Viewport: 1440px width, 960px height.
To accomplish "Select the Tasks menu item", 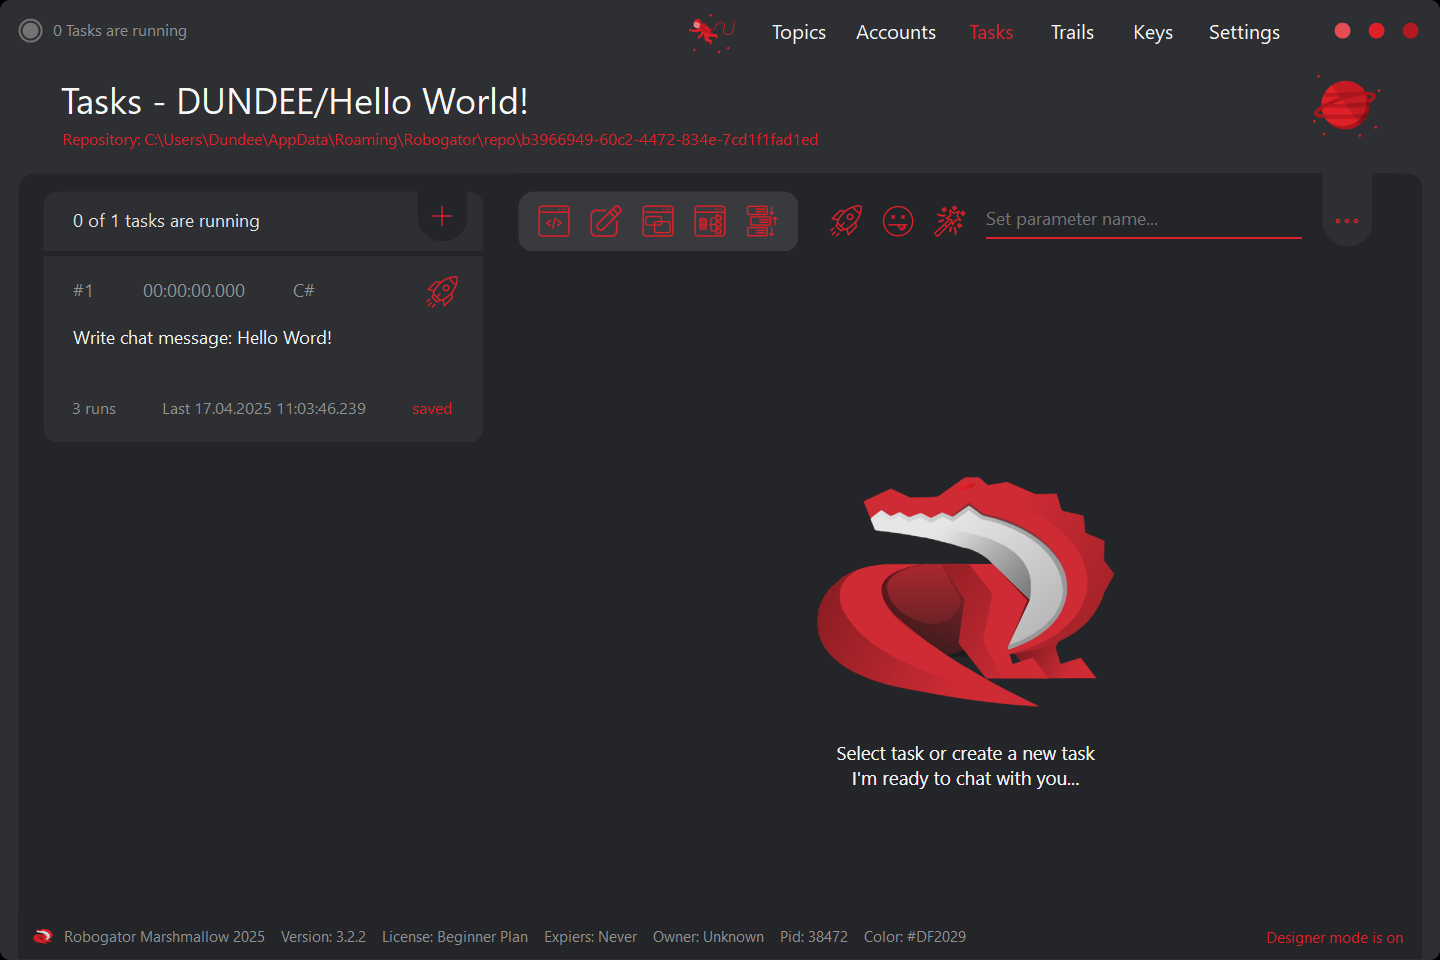I will pyautogui.click(x=991, y=32).
